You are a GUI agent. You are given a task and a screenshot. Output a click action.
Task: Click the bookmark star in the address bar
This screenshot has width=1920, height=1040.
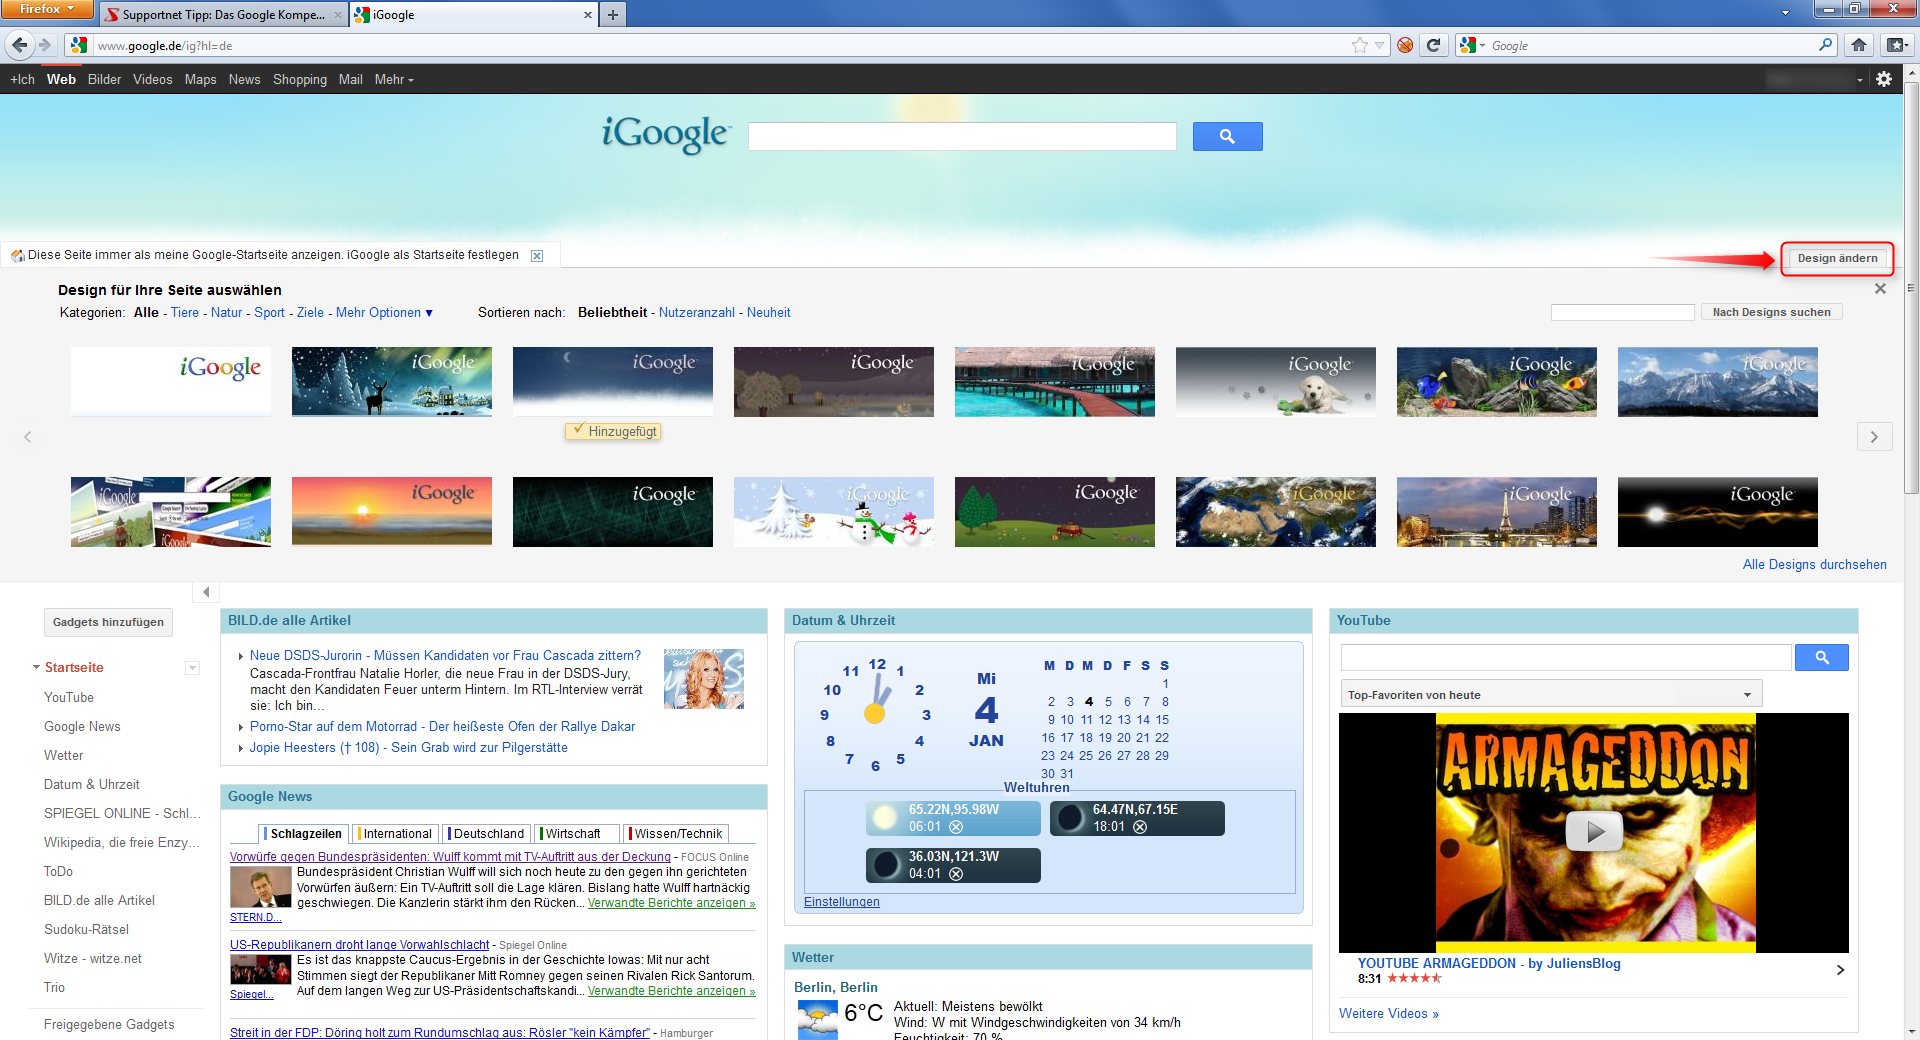(1357, 45)
